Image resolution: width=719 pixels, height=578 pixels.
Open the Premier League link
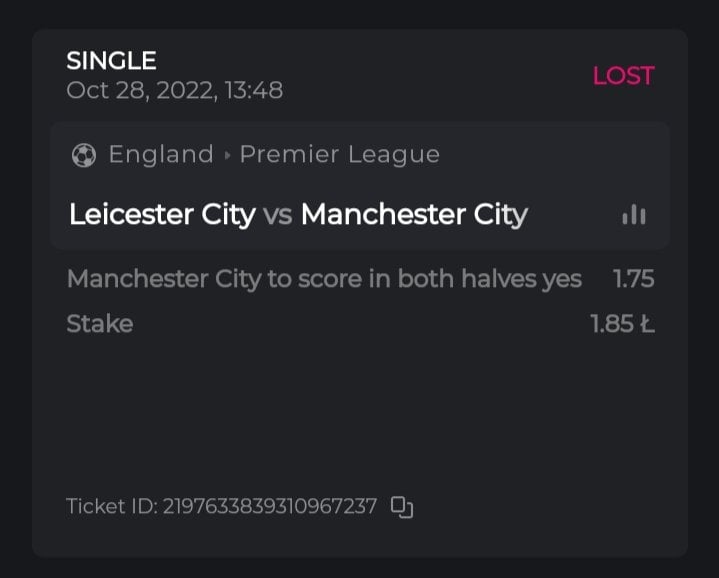pyautogui.click(x=340, y=155)
